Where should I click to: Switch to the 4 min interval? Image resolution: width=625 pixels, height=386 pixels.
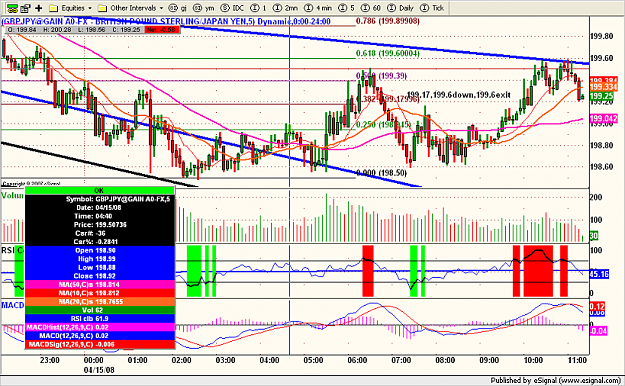[318, 8]
